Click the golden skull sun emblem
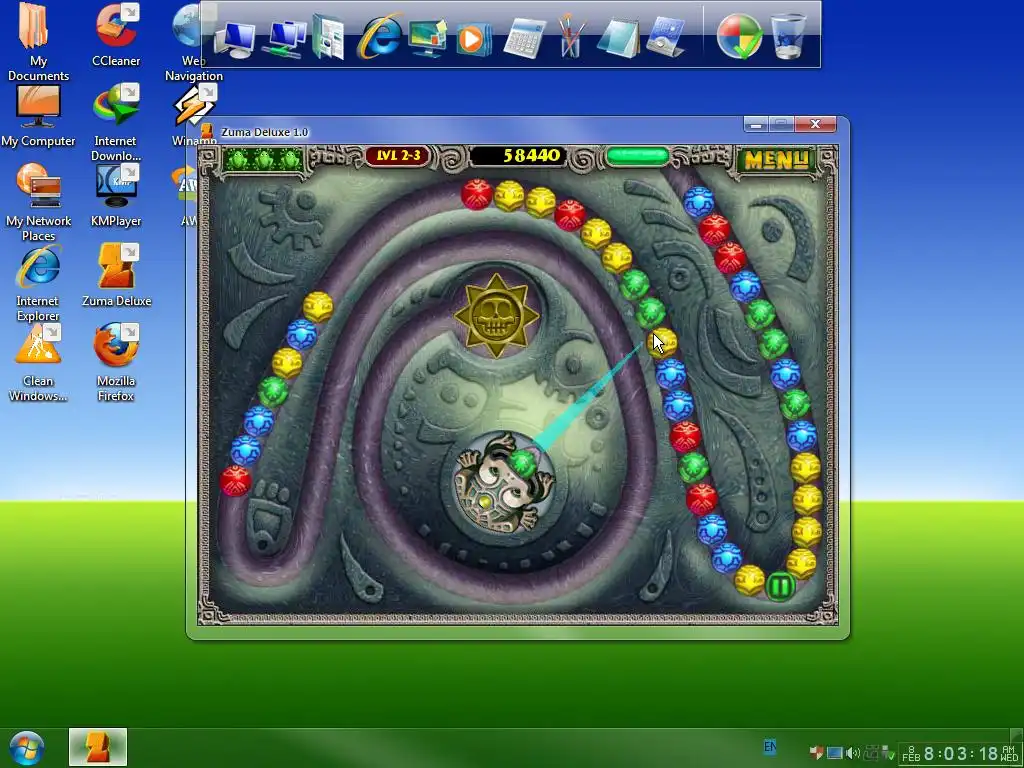The height and width of the screenshot is (768, 1024). [x=497, y=315]
